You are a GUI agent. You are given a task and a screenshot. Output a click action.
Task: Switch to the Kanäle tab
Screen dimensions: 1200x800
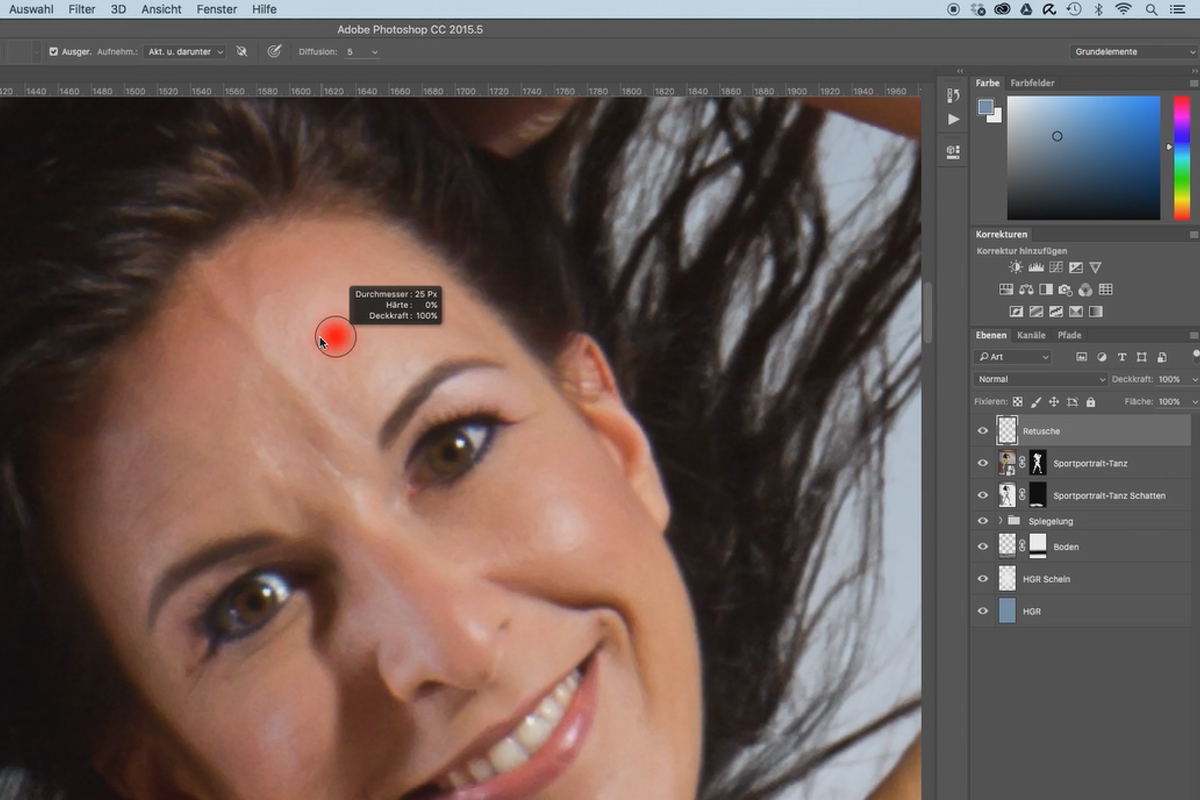(x=1031, y=335)
